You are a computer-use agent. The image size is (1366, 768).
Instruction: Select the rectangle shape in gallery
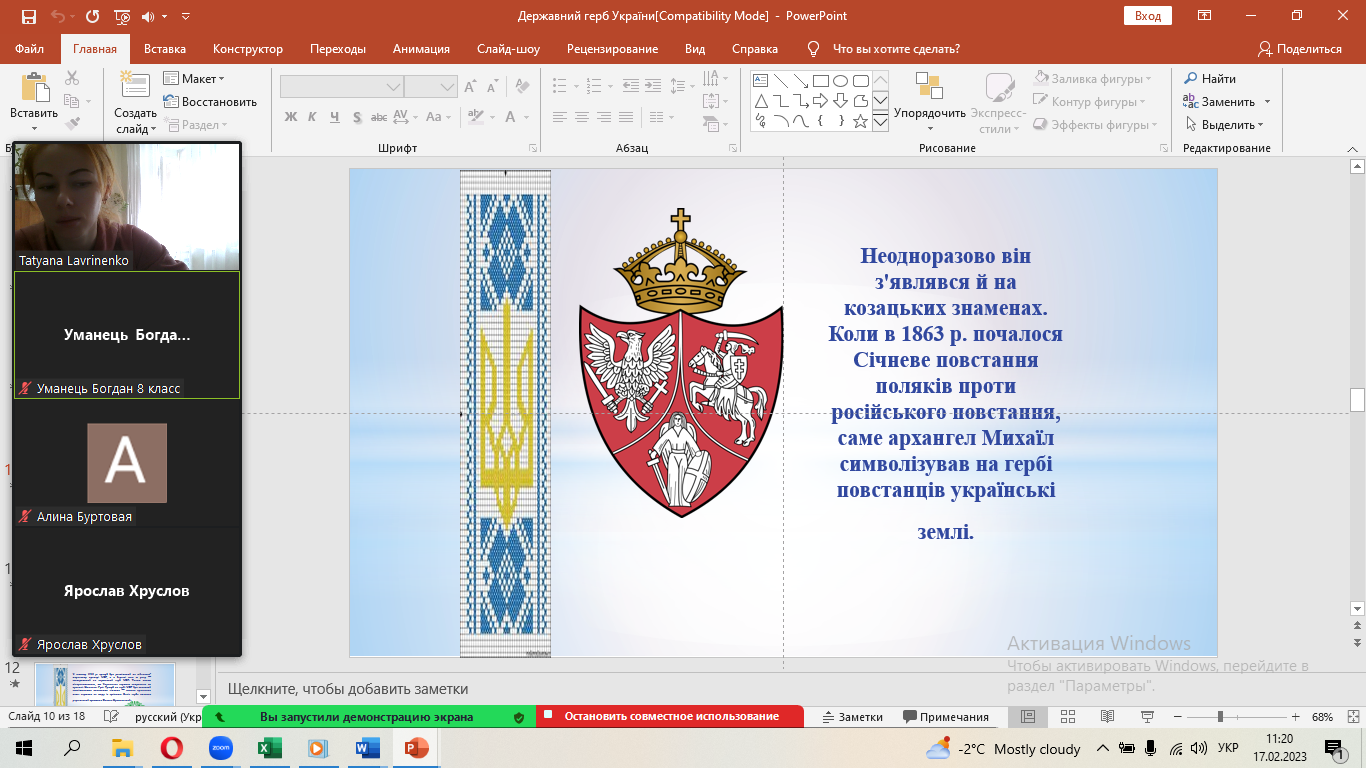click(x=820, y=81)
